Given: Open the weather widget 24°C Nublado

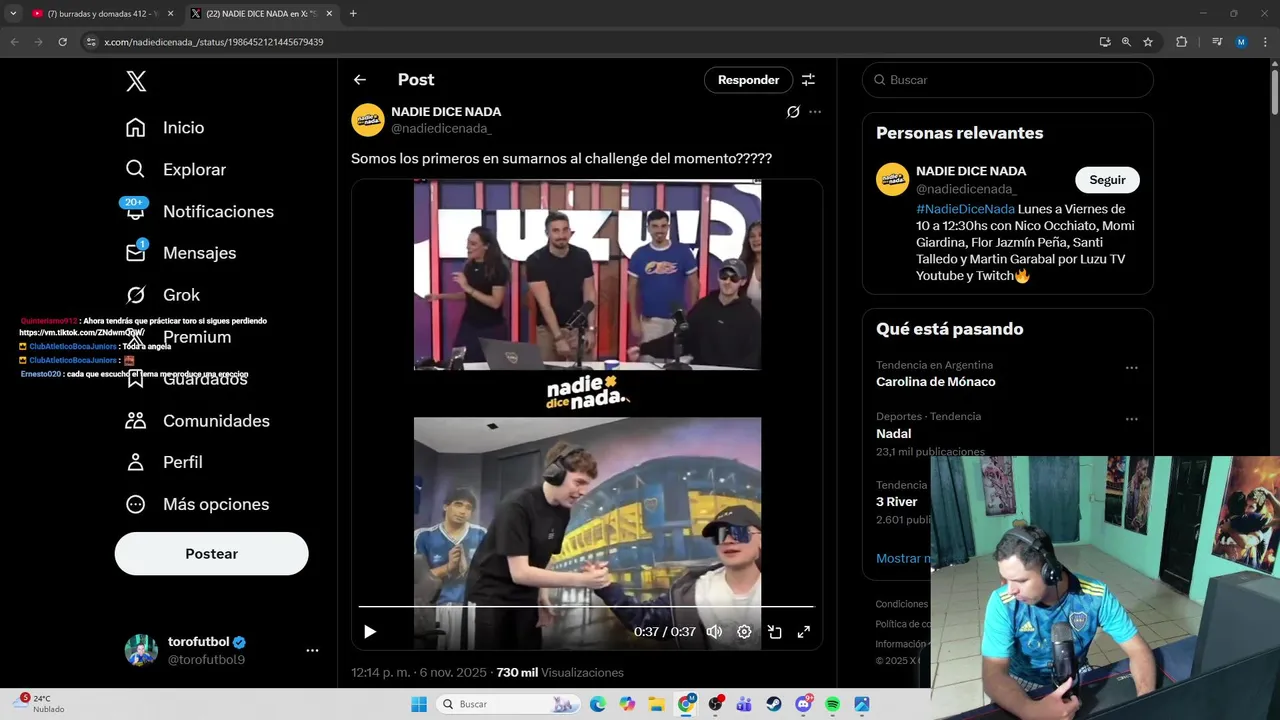Looking at the screenshot, I should click(40, 704).
